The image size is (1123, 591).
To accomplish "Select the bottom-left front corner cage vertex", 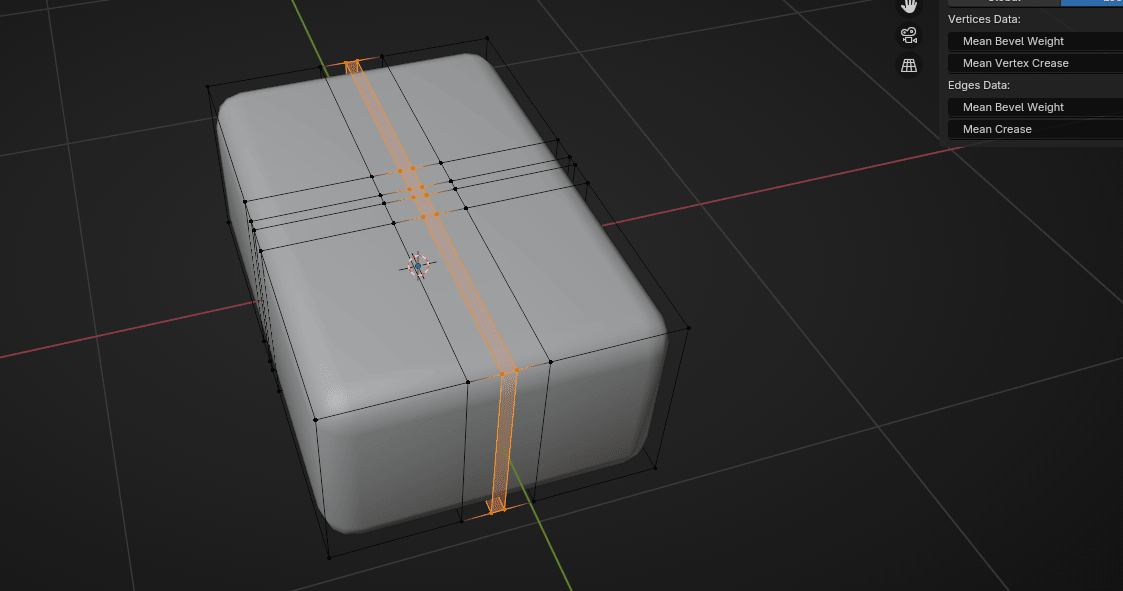I will pos(329,557).
